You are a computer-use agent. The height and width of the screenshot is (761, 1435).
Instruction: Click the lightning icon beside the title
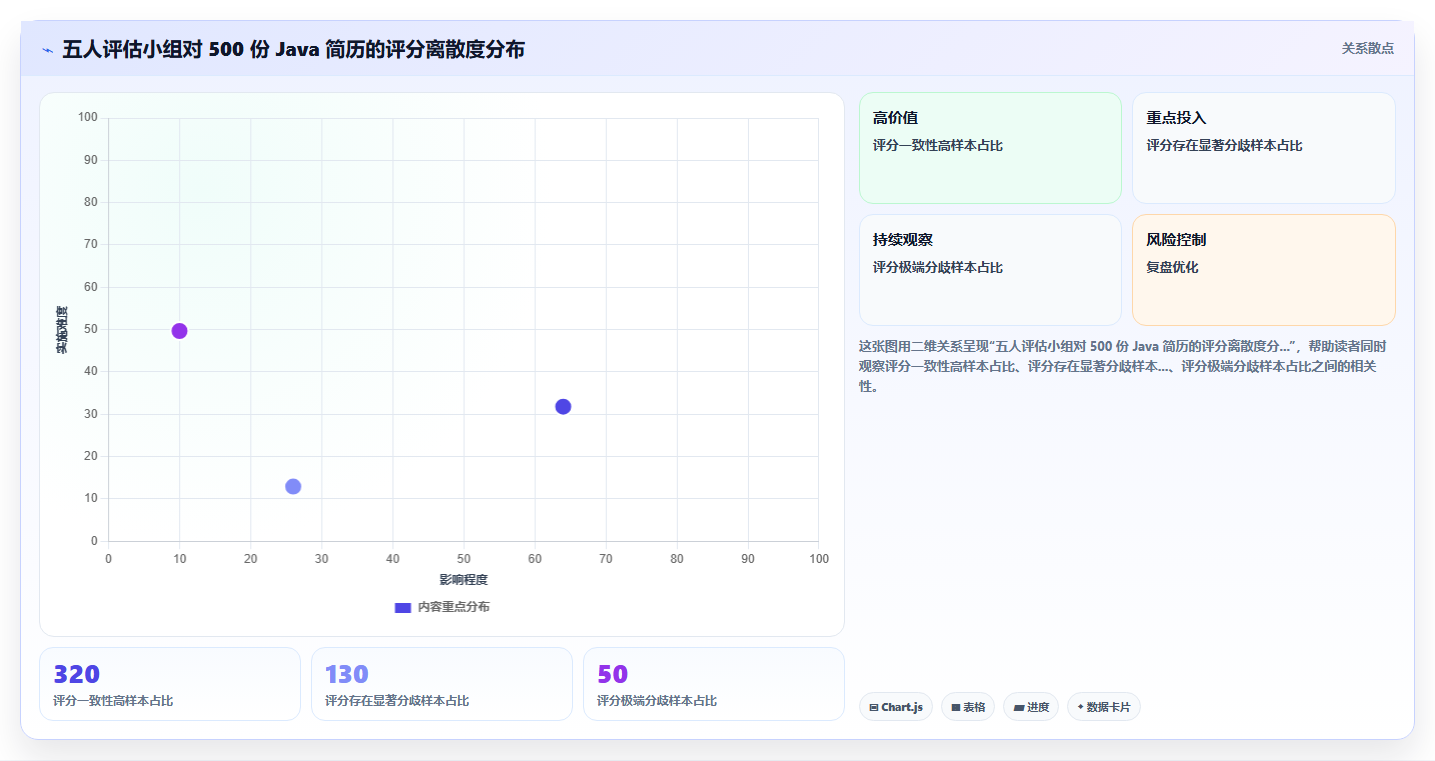(47, 50)
